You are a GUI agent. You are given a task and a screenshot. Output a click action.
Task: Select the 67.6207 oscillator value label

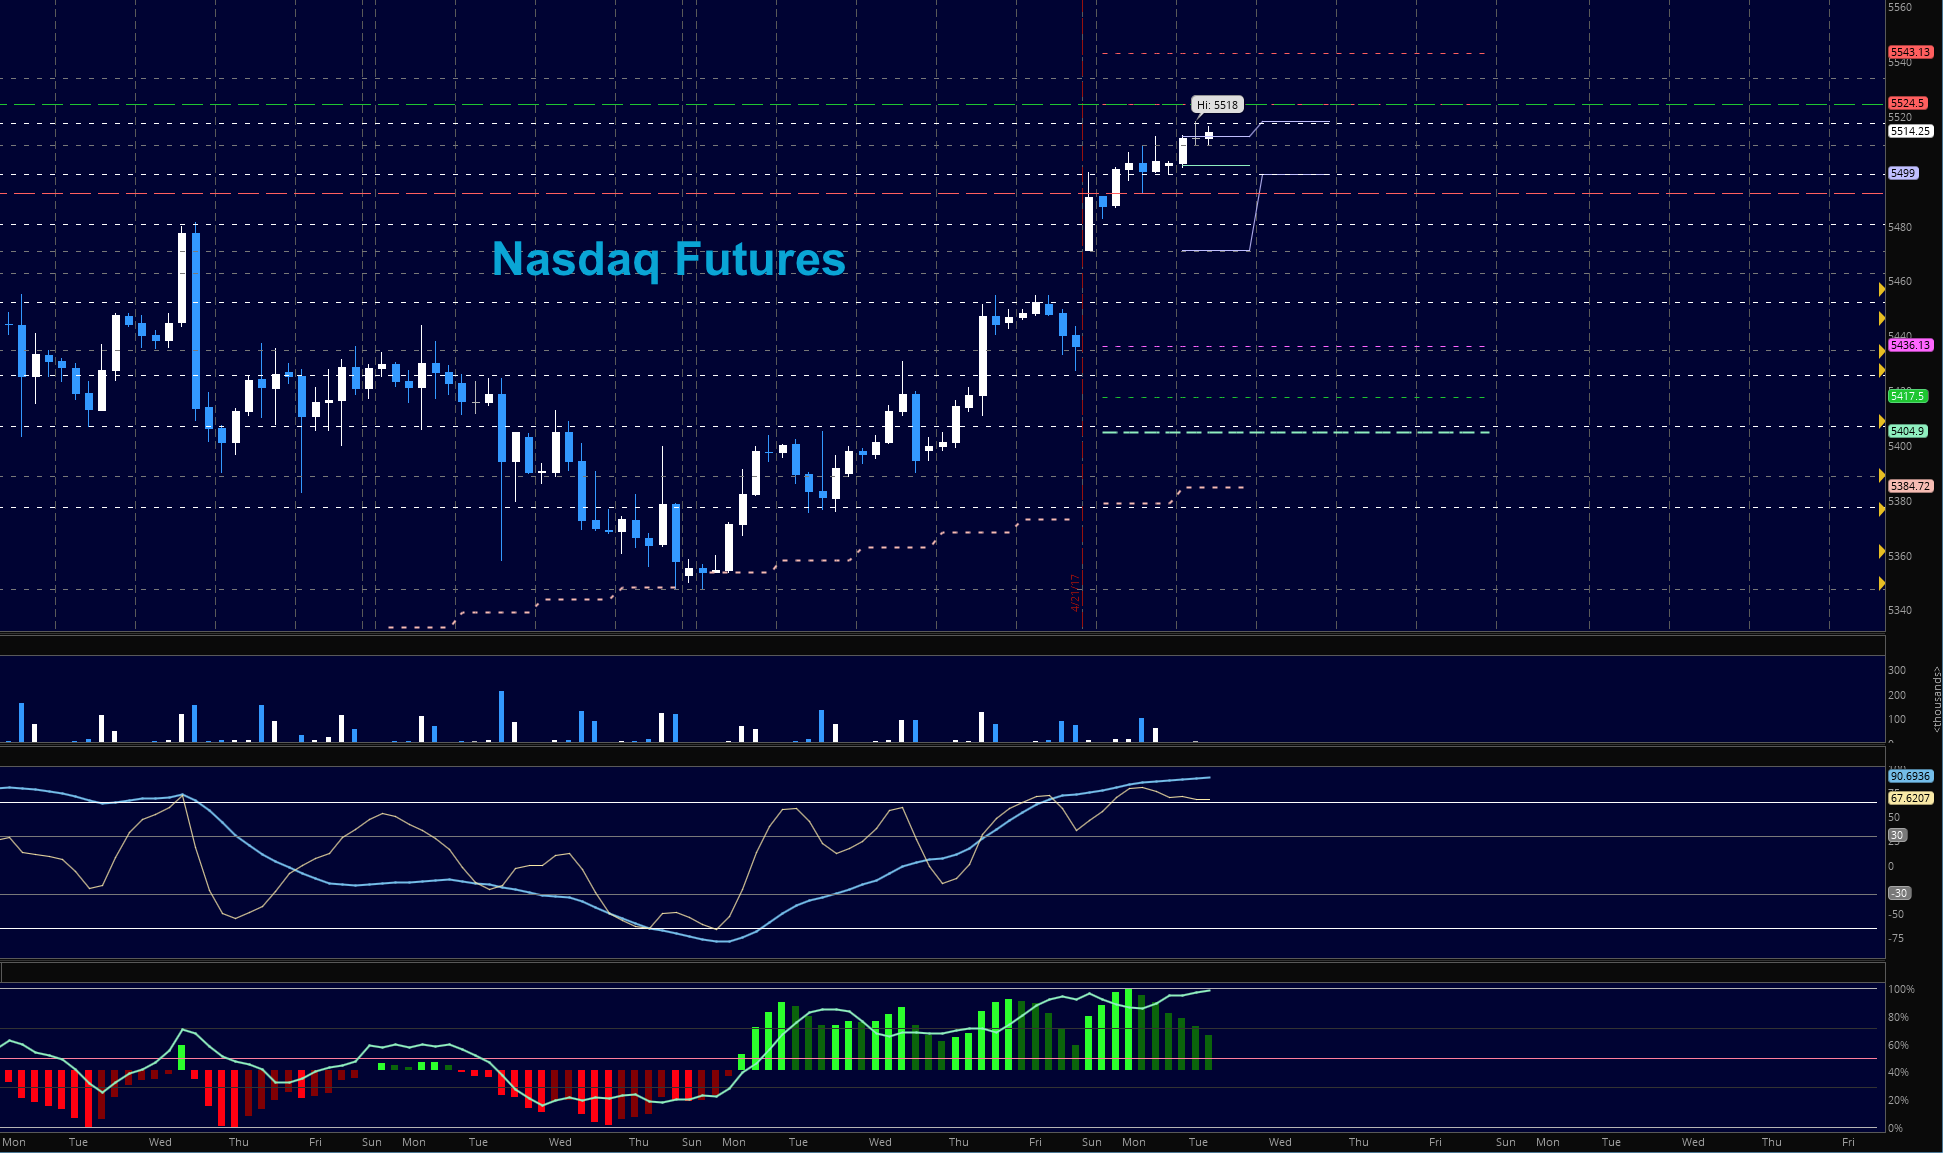click(1910, 798)
